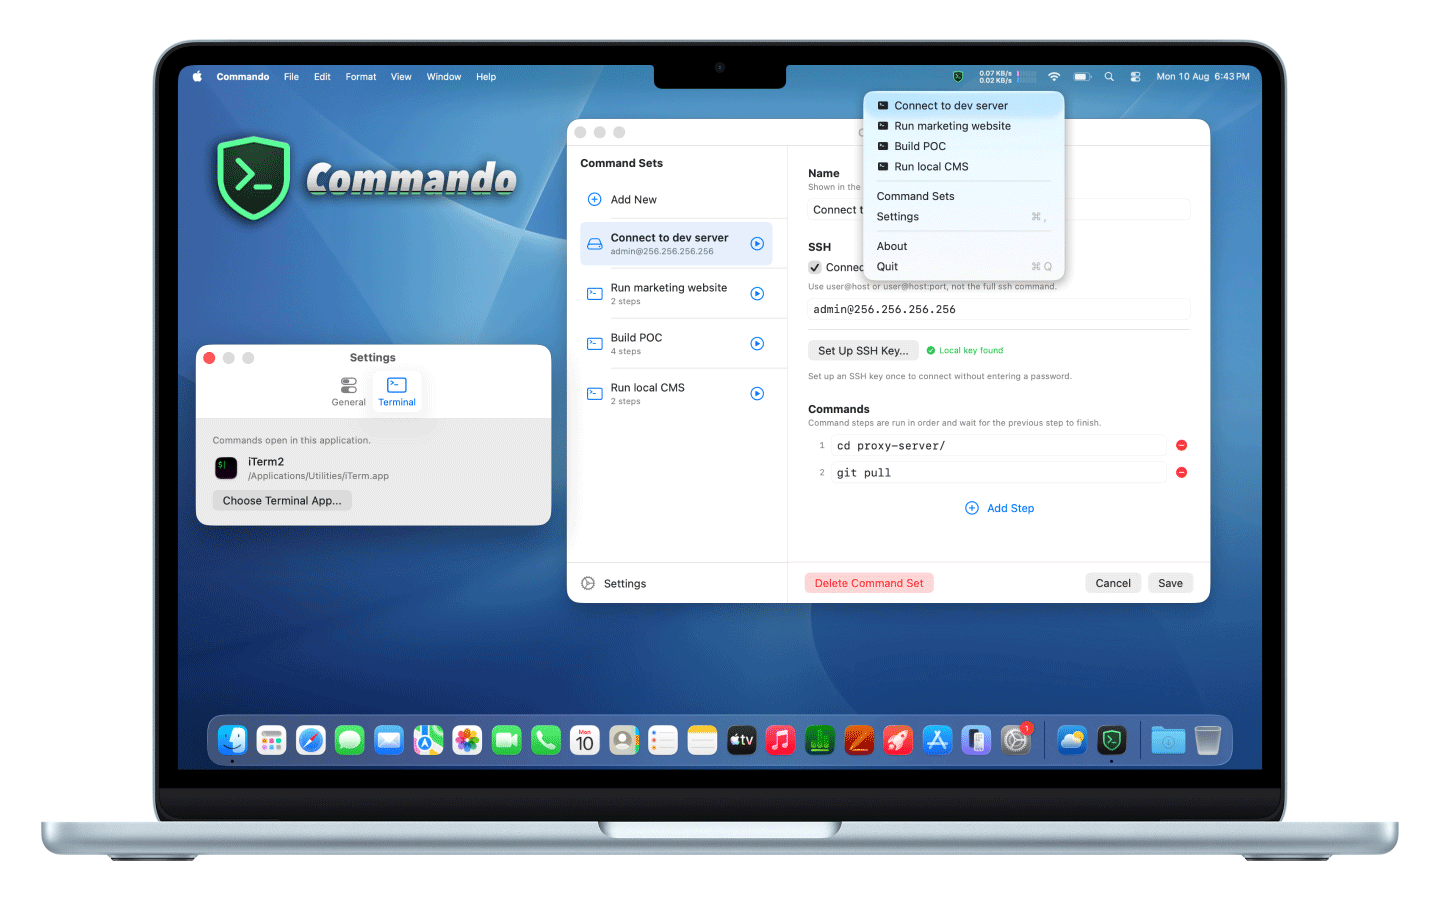1440x900 pixels.
Task: Run the Connect to dev server command set via its sidebar play icon
Action: pyautogui.click(x=757, y=244)
